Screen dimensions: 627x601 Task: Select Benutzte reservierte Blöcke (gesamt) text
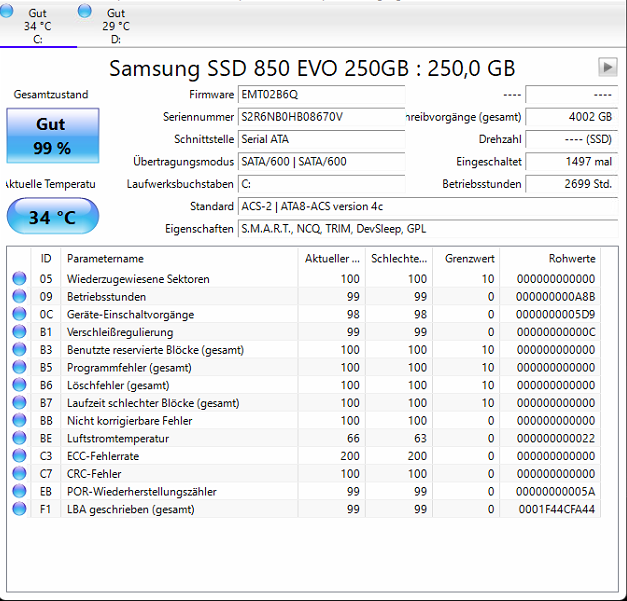coord(156,350)
